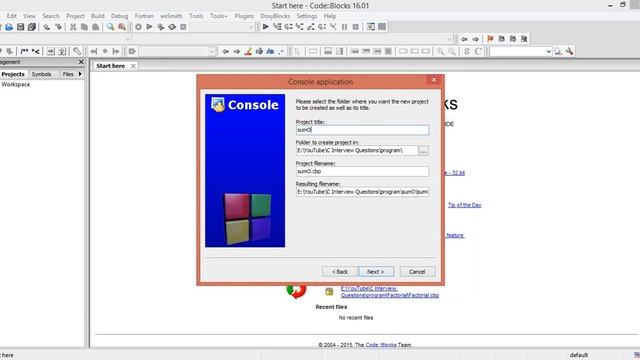Browse for project folder with ellipsis button
This screenshot has height=360, width=640.
click(424, 151)
